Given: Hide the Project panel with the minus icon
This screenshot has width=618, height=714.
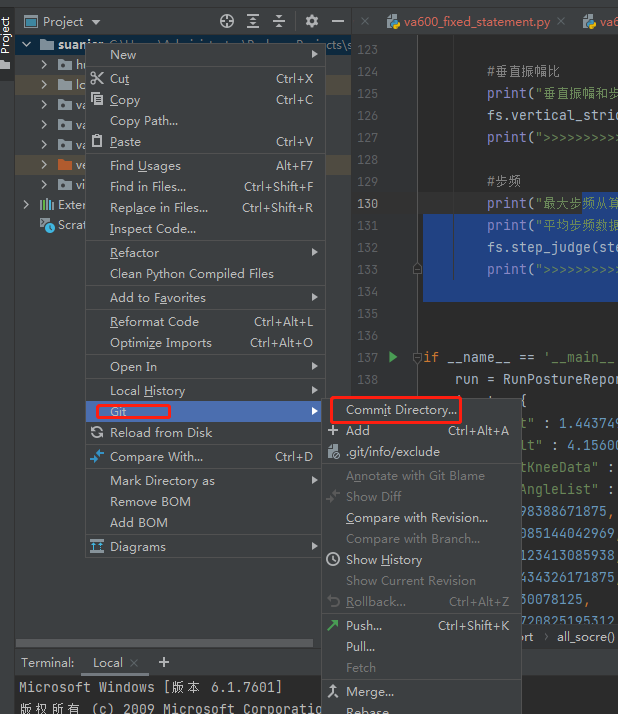Looking at the screenshot, I should point(338,21).
